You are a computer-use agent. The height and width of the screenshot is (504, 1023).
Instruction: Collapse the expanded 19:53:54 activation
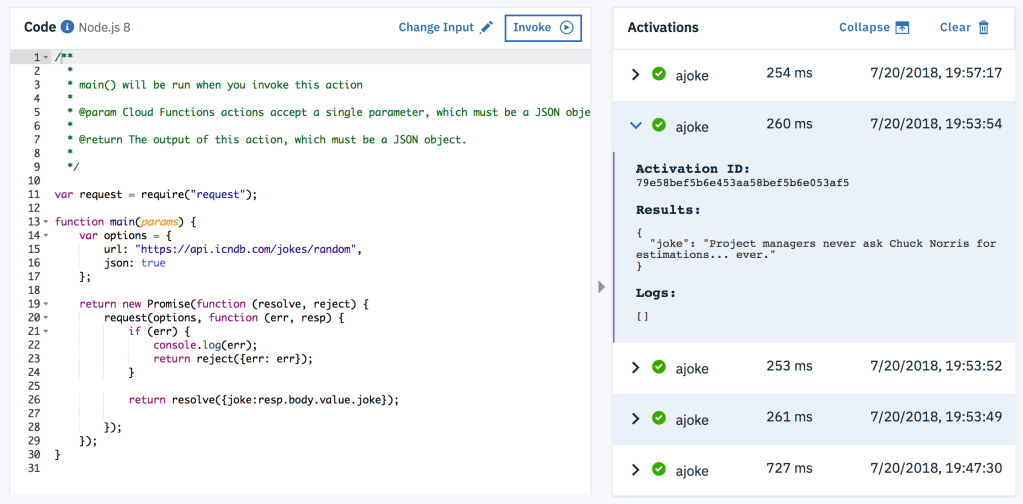click(x=635, y=125)
